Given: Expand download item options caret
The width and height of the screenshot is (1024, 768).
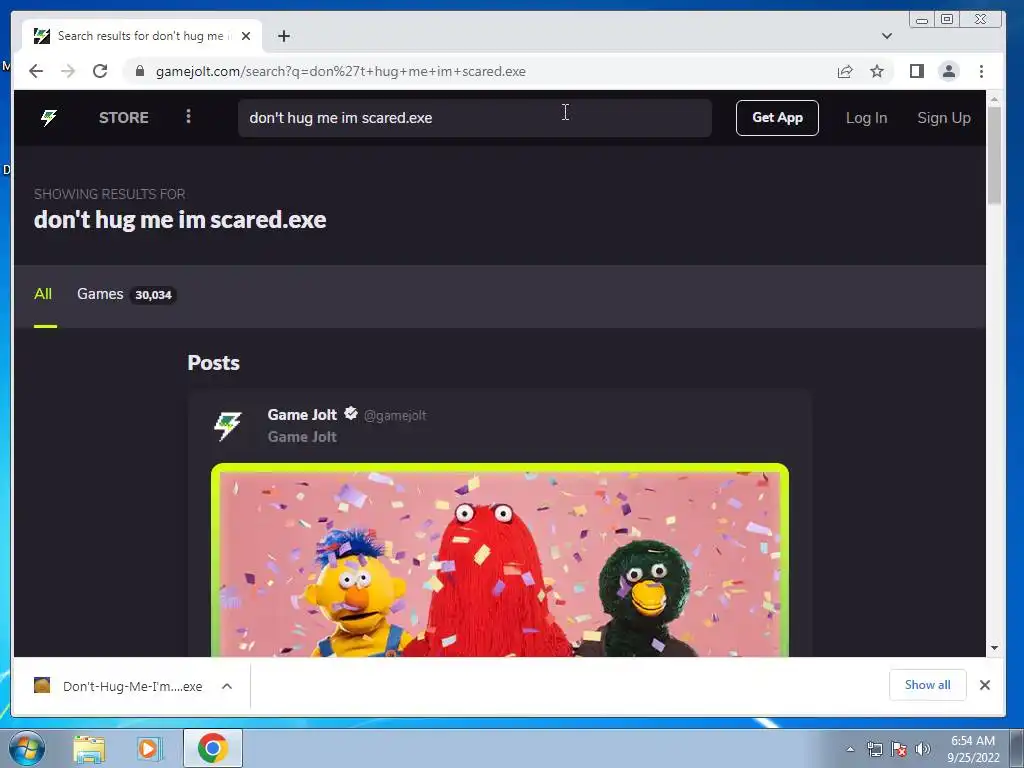Looking at the screenshot, I should click(x=227, y=686).
